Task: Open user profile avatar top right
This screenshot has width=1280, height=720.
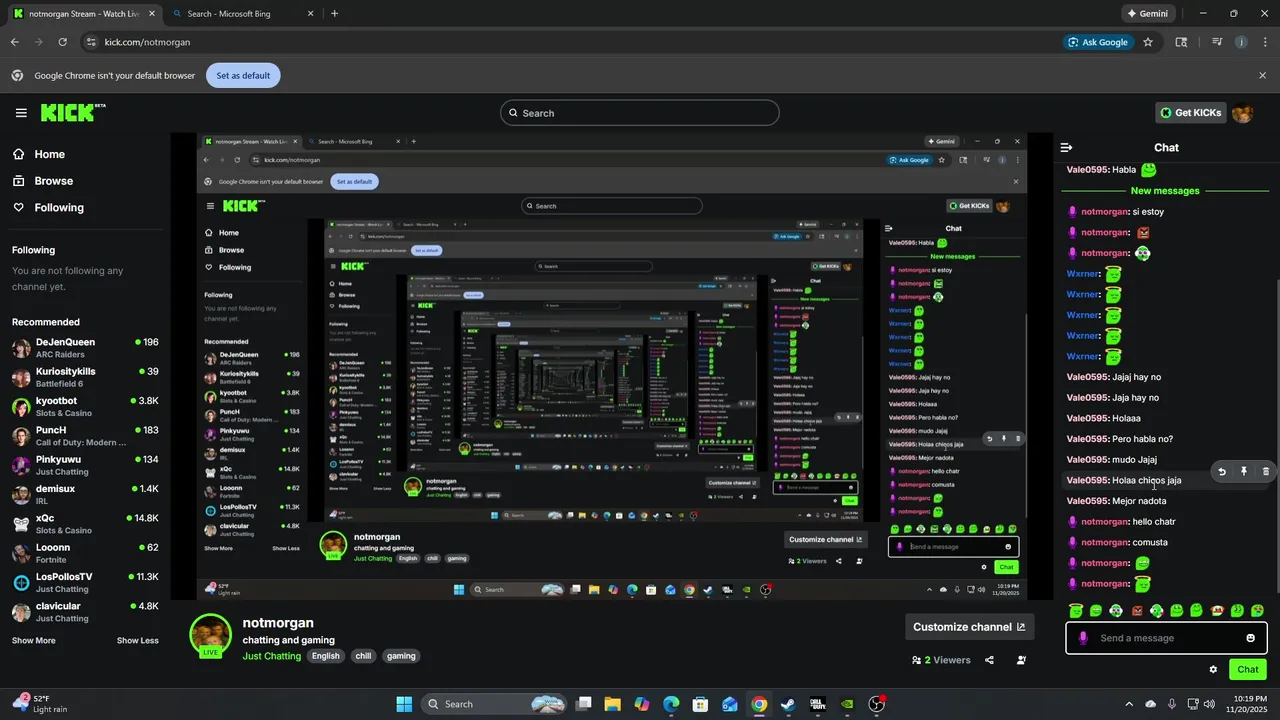Action: tap(1243, 113)
